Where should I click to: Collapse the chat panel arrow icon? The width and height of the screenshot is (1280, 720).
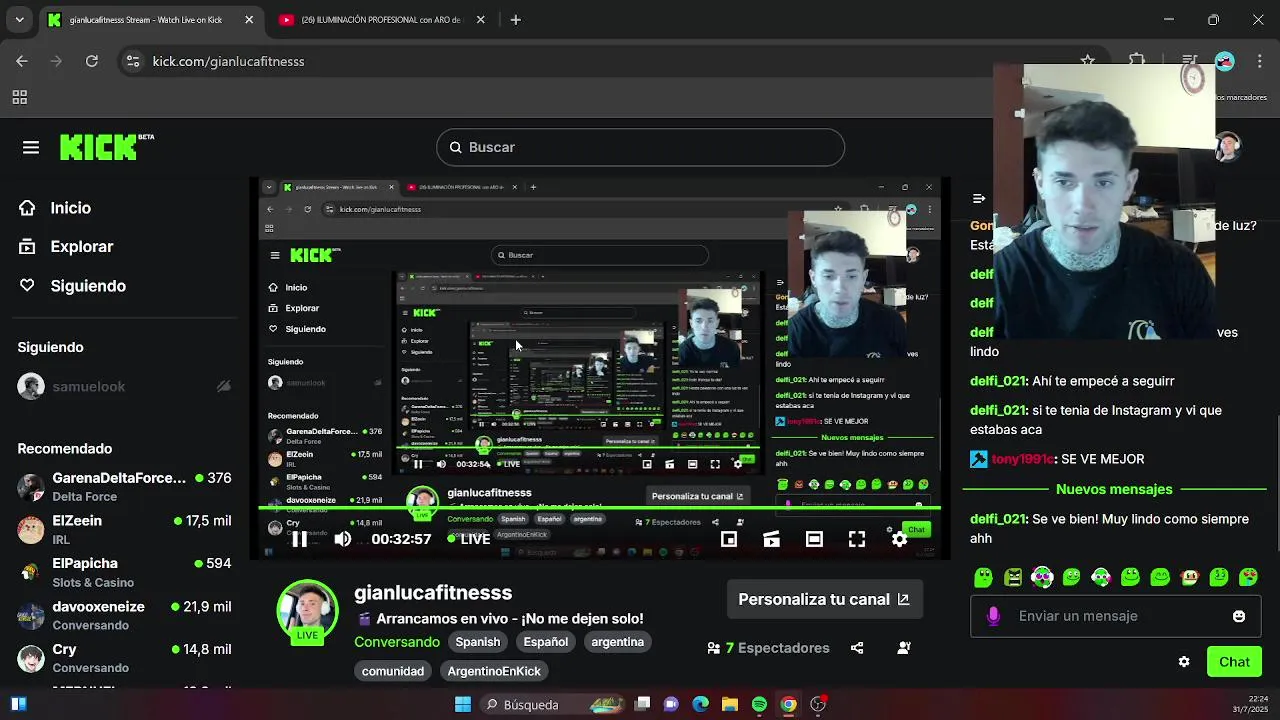pos(979,198)
